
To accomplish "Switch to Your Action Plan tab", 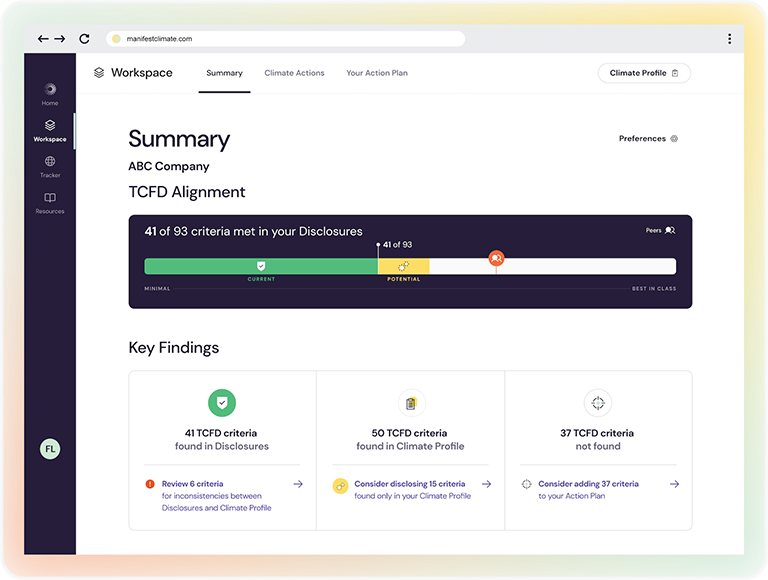I will pyautogui.click(x=377, y=73).
